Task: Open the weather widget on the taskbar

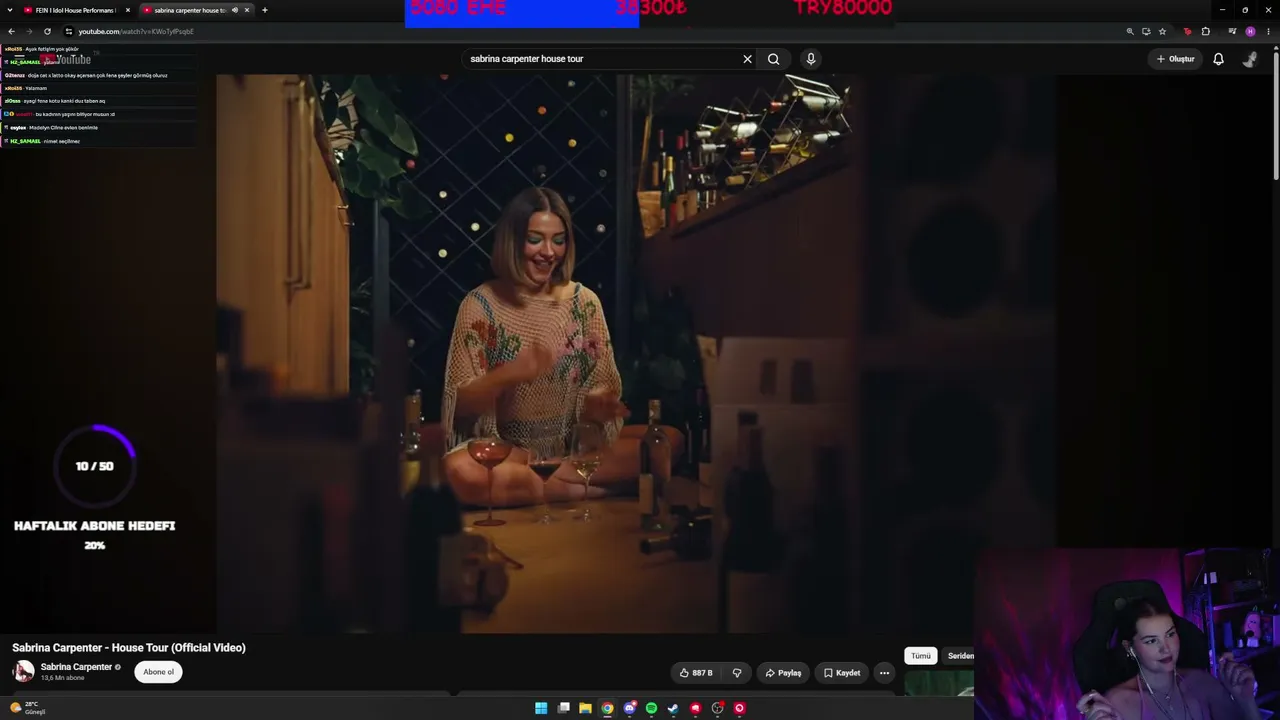Action: pos(27,708)
